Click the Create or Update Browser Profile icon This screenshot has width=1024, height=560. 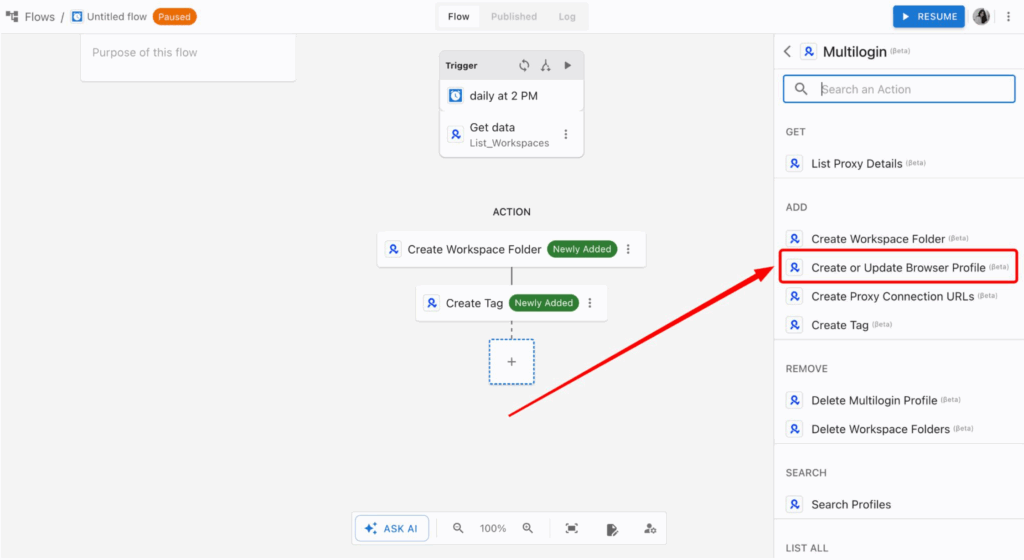point(795,268)
